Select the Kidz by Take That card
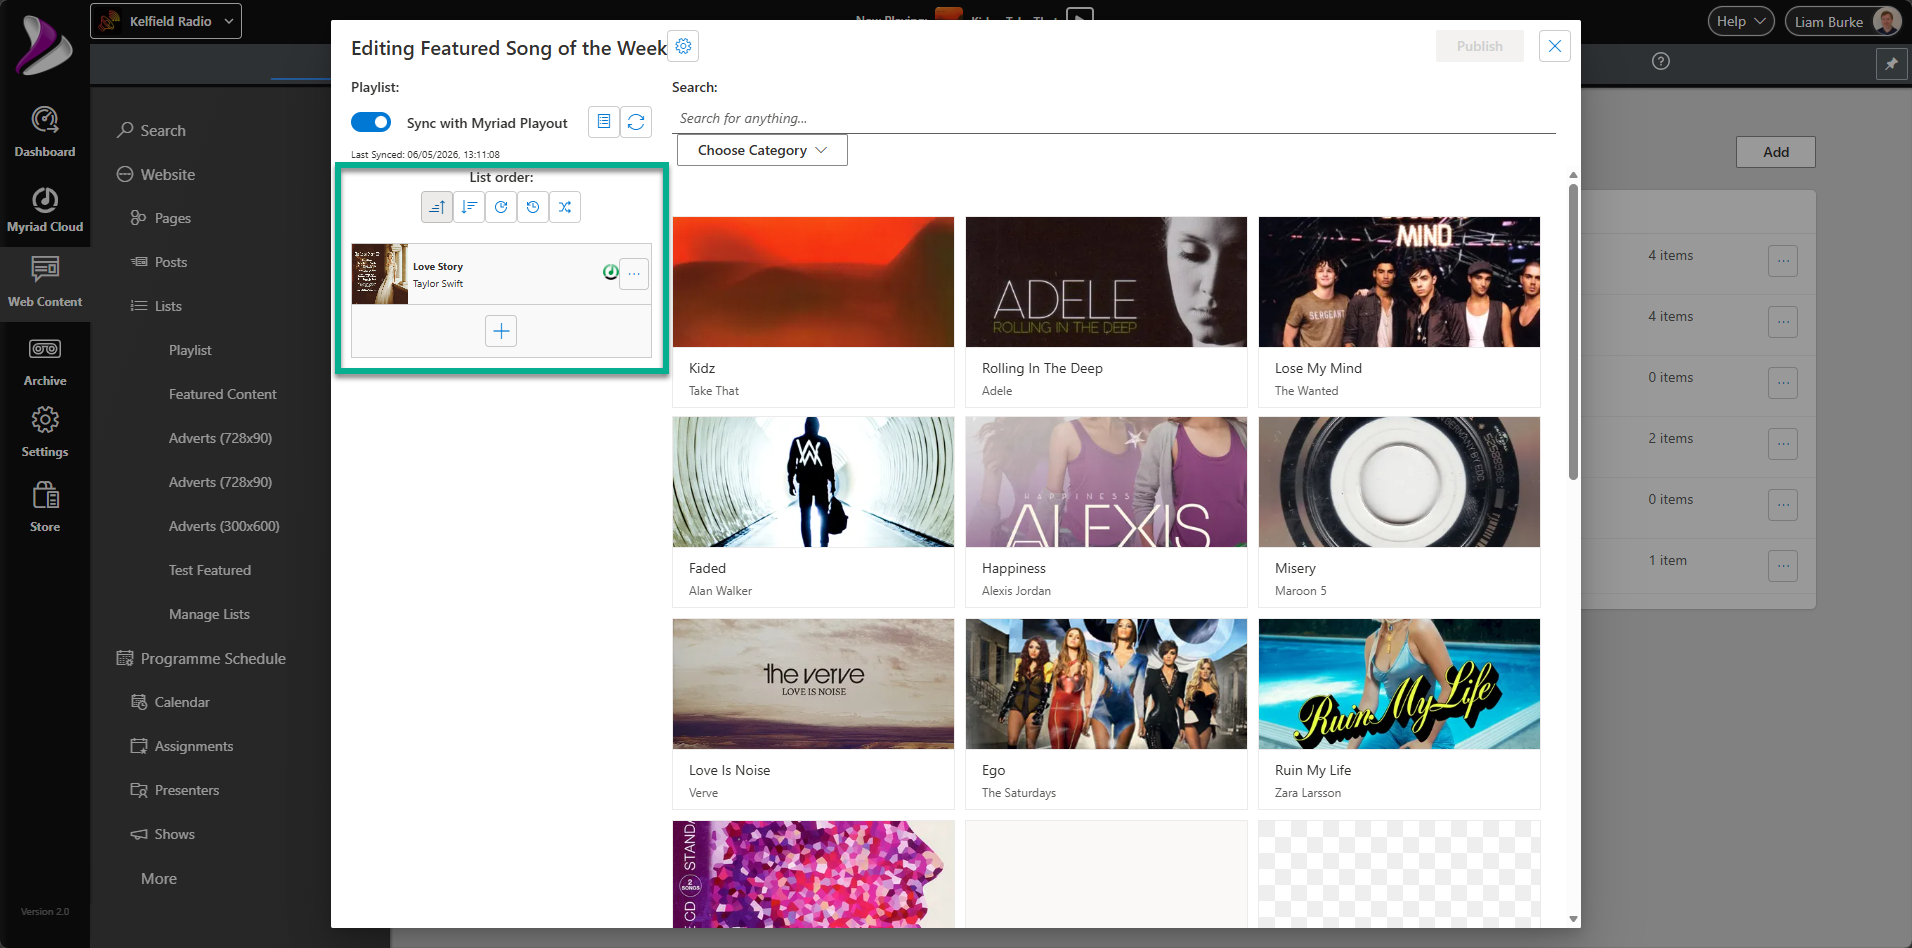 click(x=813, y=312)
